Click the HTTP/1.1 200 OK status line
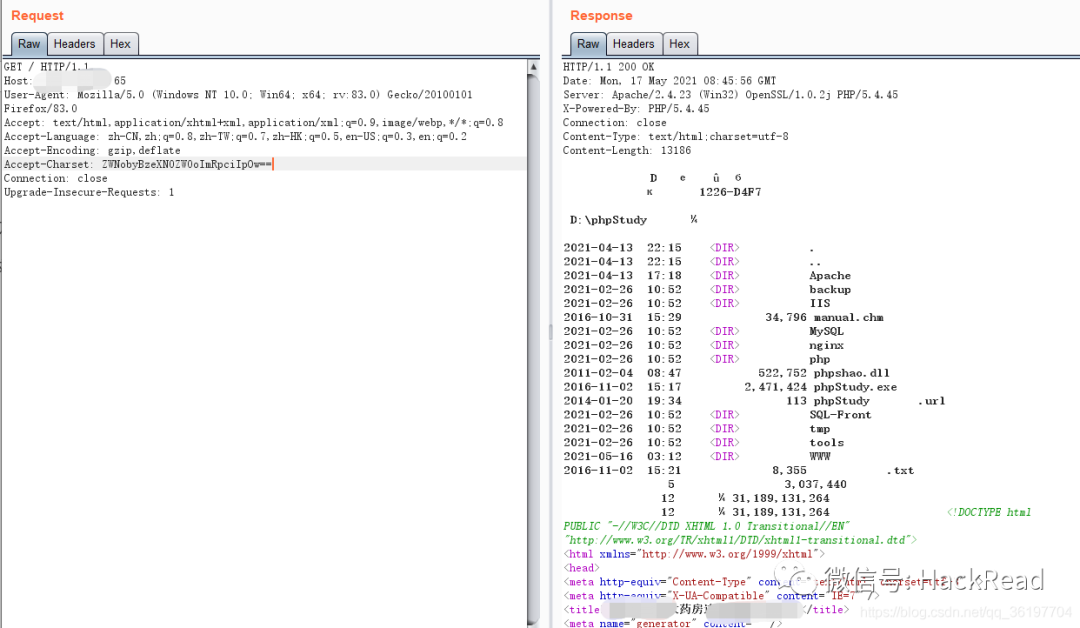Image resolution: width=1080 pixels, height=628 pixels. [608, 67]
